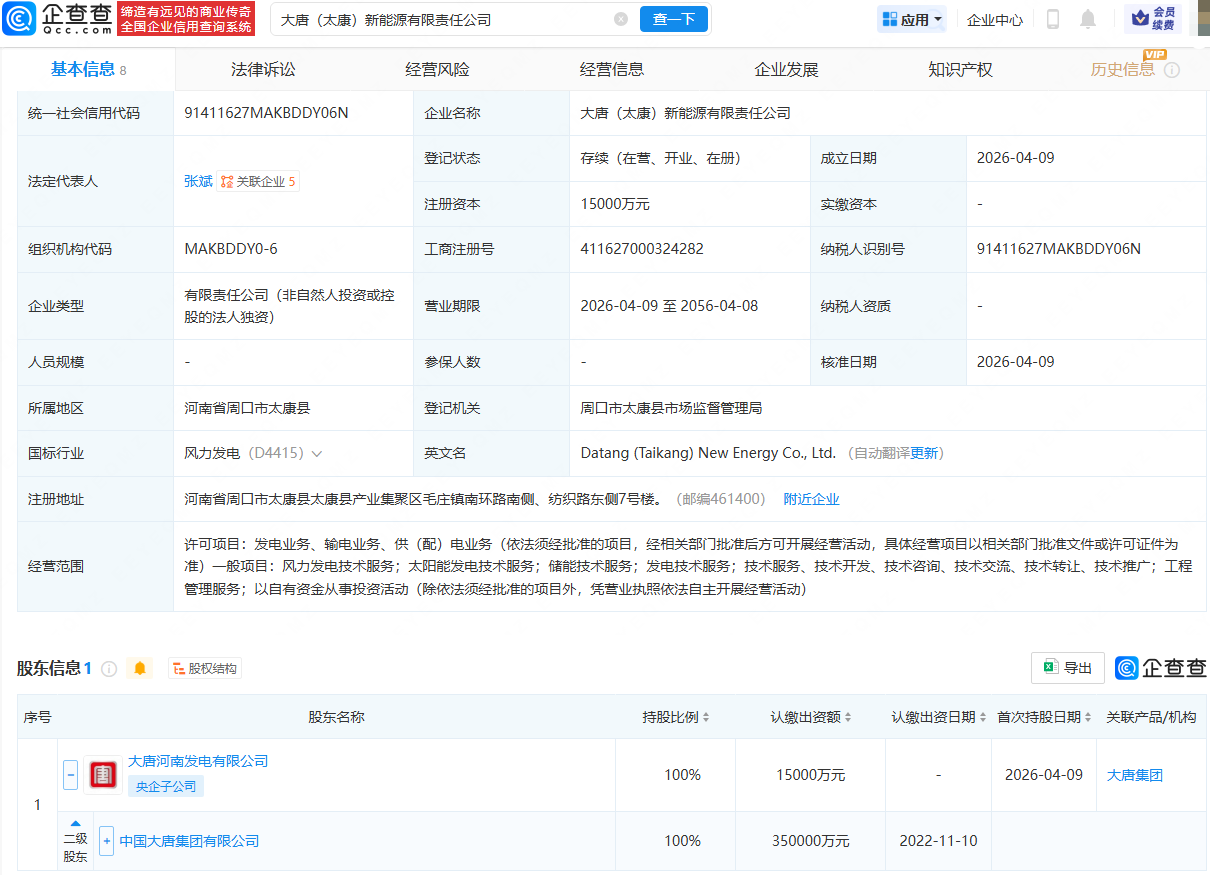The width and height of the screenshot is (1210, 875).
Task: Collapse the 大唐河南发电有限公司 shareholder row
Action: pos(71,774)
